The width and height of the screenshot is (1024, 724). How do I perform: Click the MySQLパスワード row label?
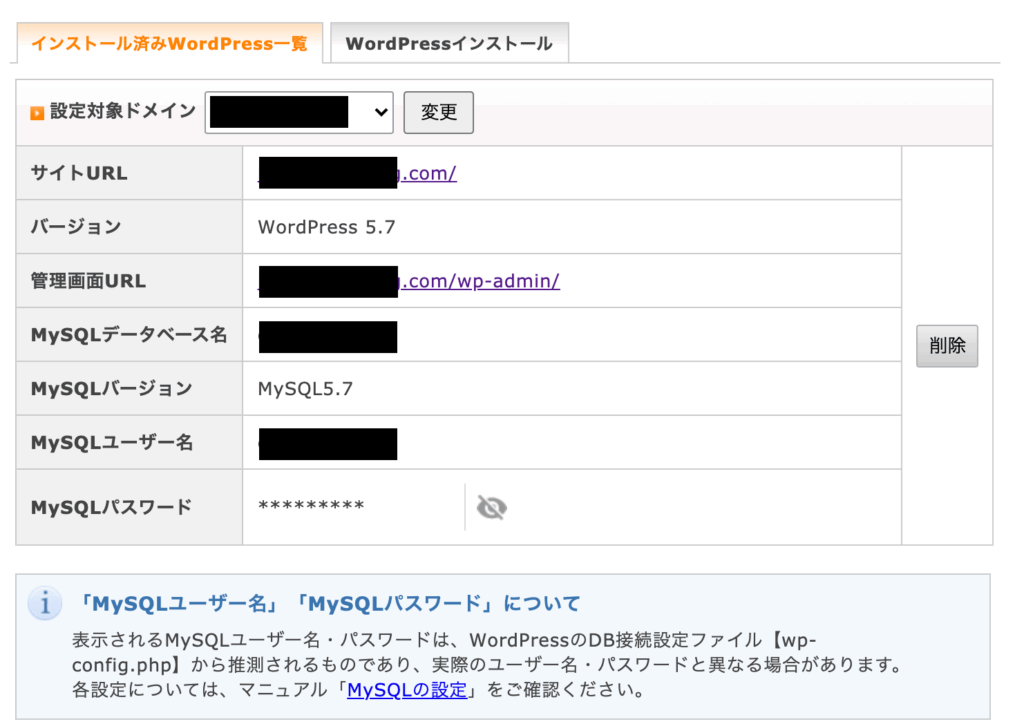tap(111, 507)
